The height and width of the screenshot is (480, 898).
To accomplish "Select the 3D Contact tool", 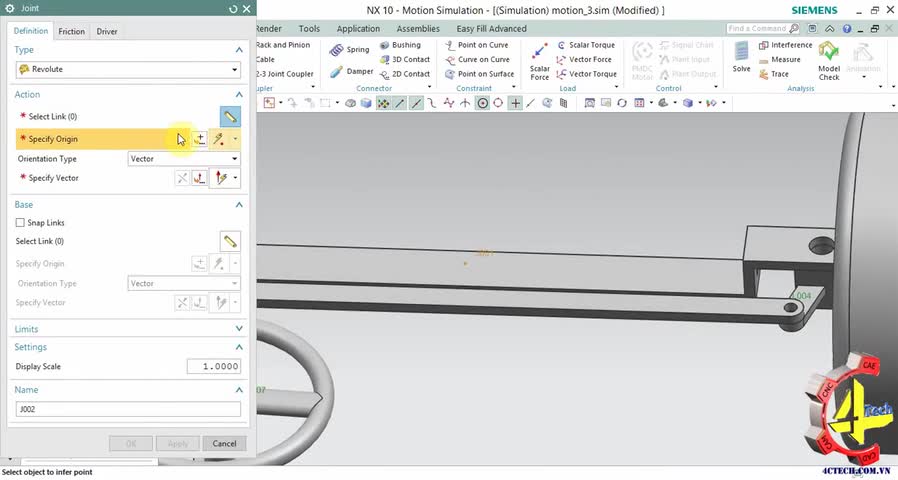I will tap(405, 59).
